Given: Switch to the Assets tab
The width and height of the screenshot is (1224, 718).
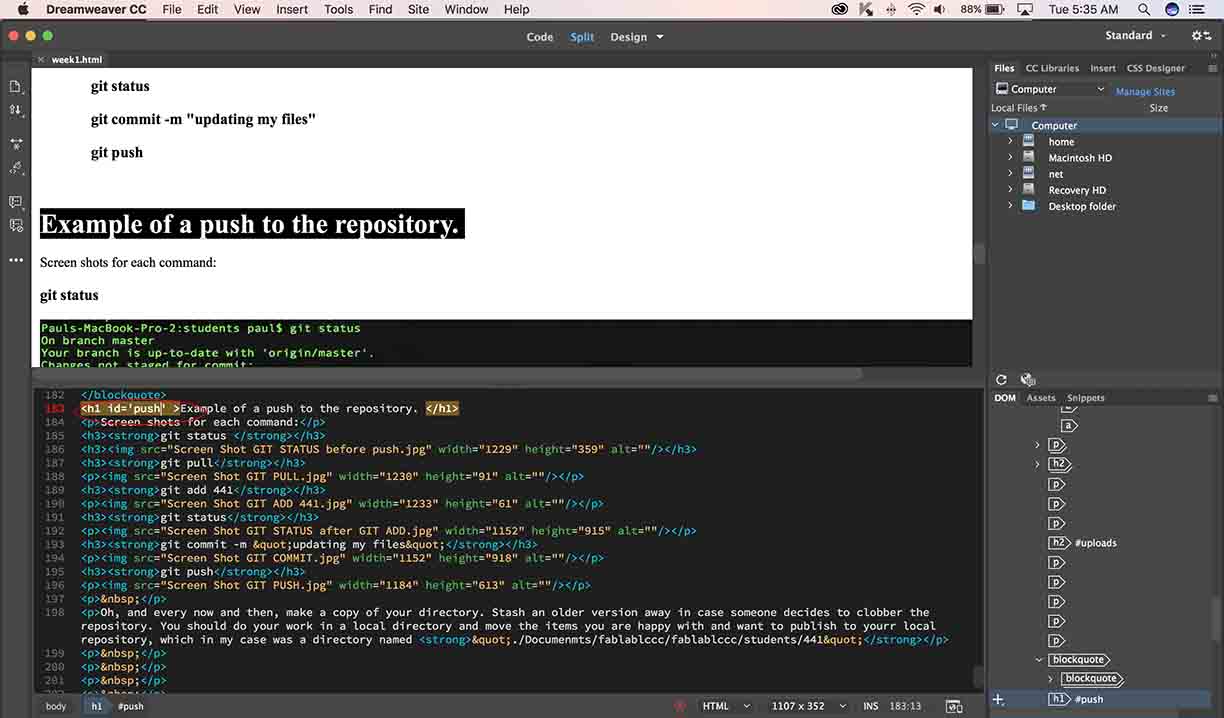Looking at the screenshot, I should coord(1041,398).
